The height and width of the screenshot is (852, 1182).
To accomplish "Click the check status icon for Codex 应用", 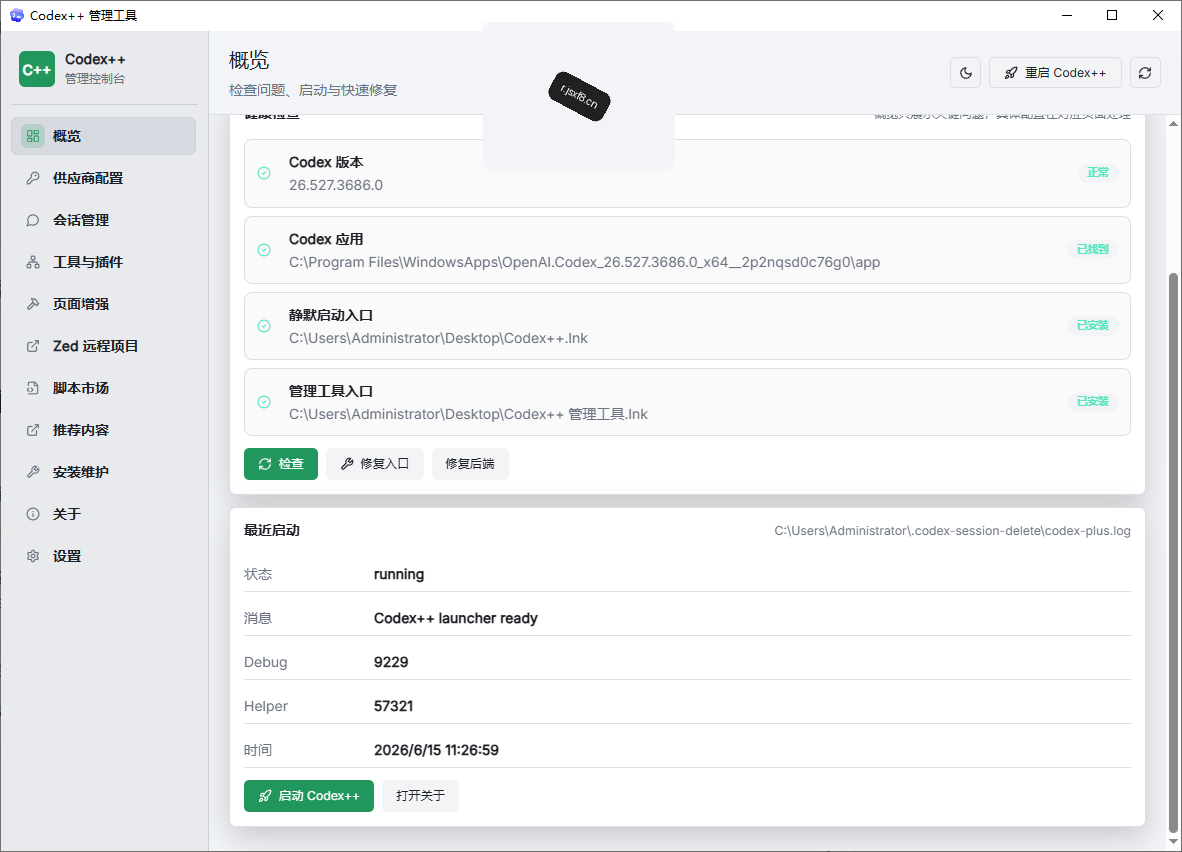I will pyautogui.click(x=264, y=250).
